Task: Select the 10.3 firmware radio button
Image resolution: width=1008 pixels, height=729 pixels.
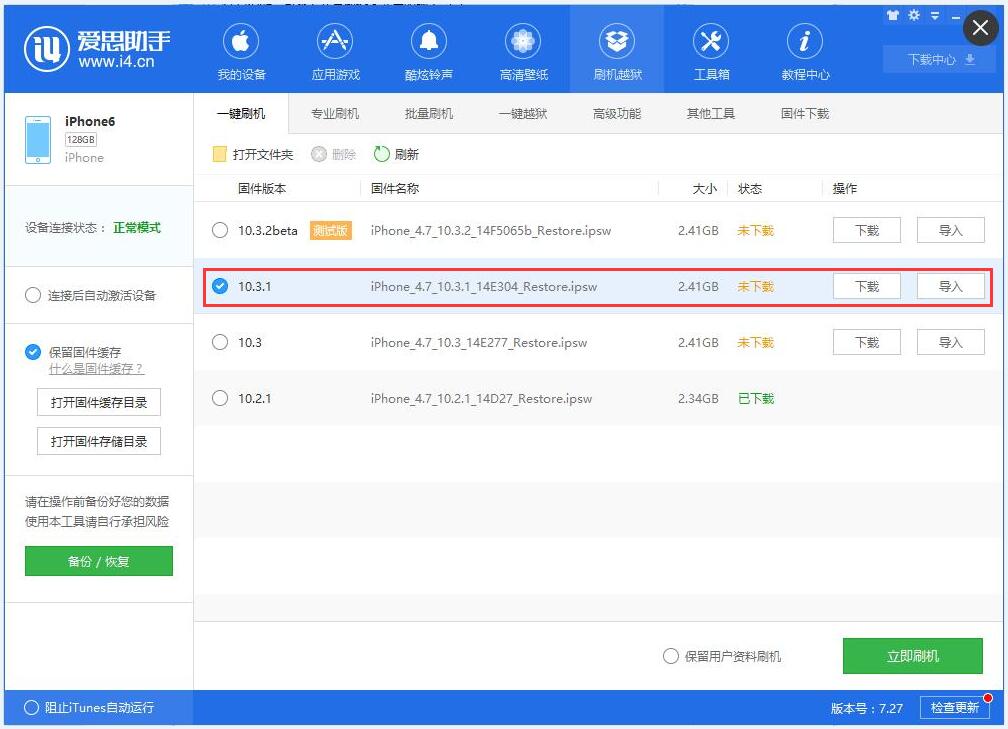Action: (x=220, y=342)
